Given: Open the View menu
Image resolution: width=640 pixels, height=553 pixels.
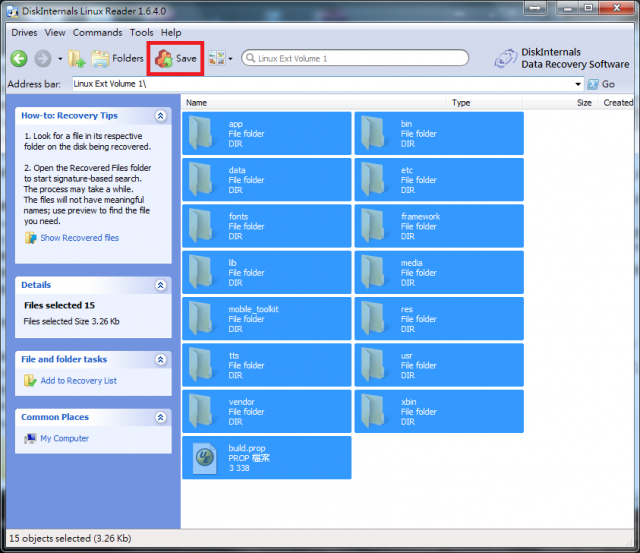Looking at the screenshot, I should click(55, 33).
